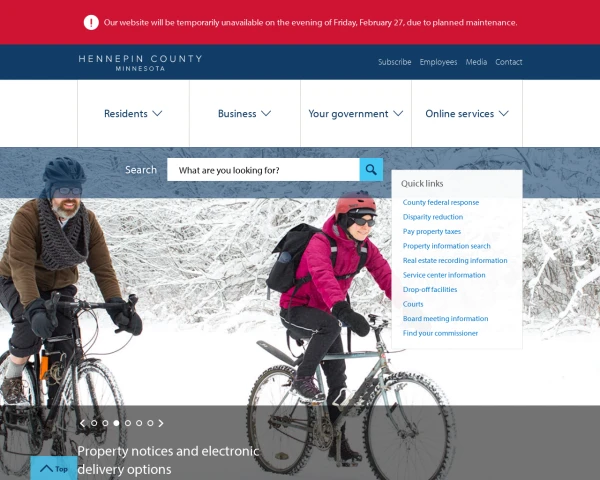
Task: Select the second carousel slide dot
Action: (105, 423)
